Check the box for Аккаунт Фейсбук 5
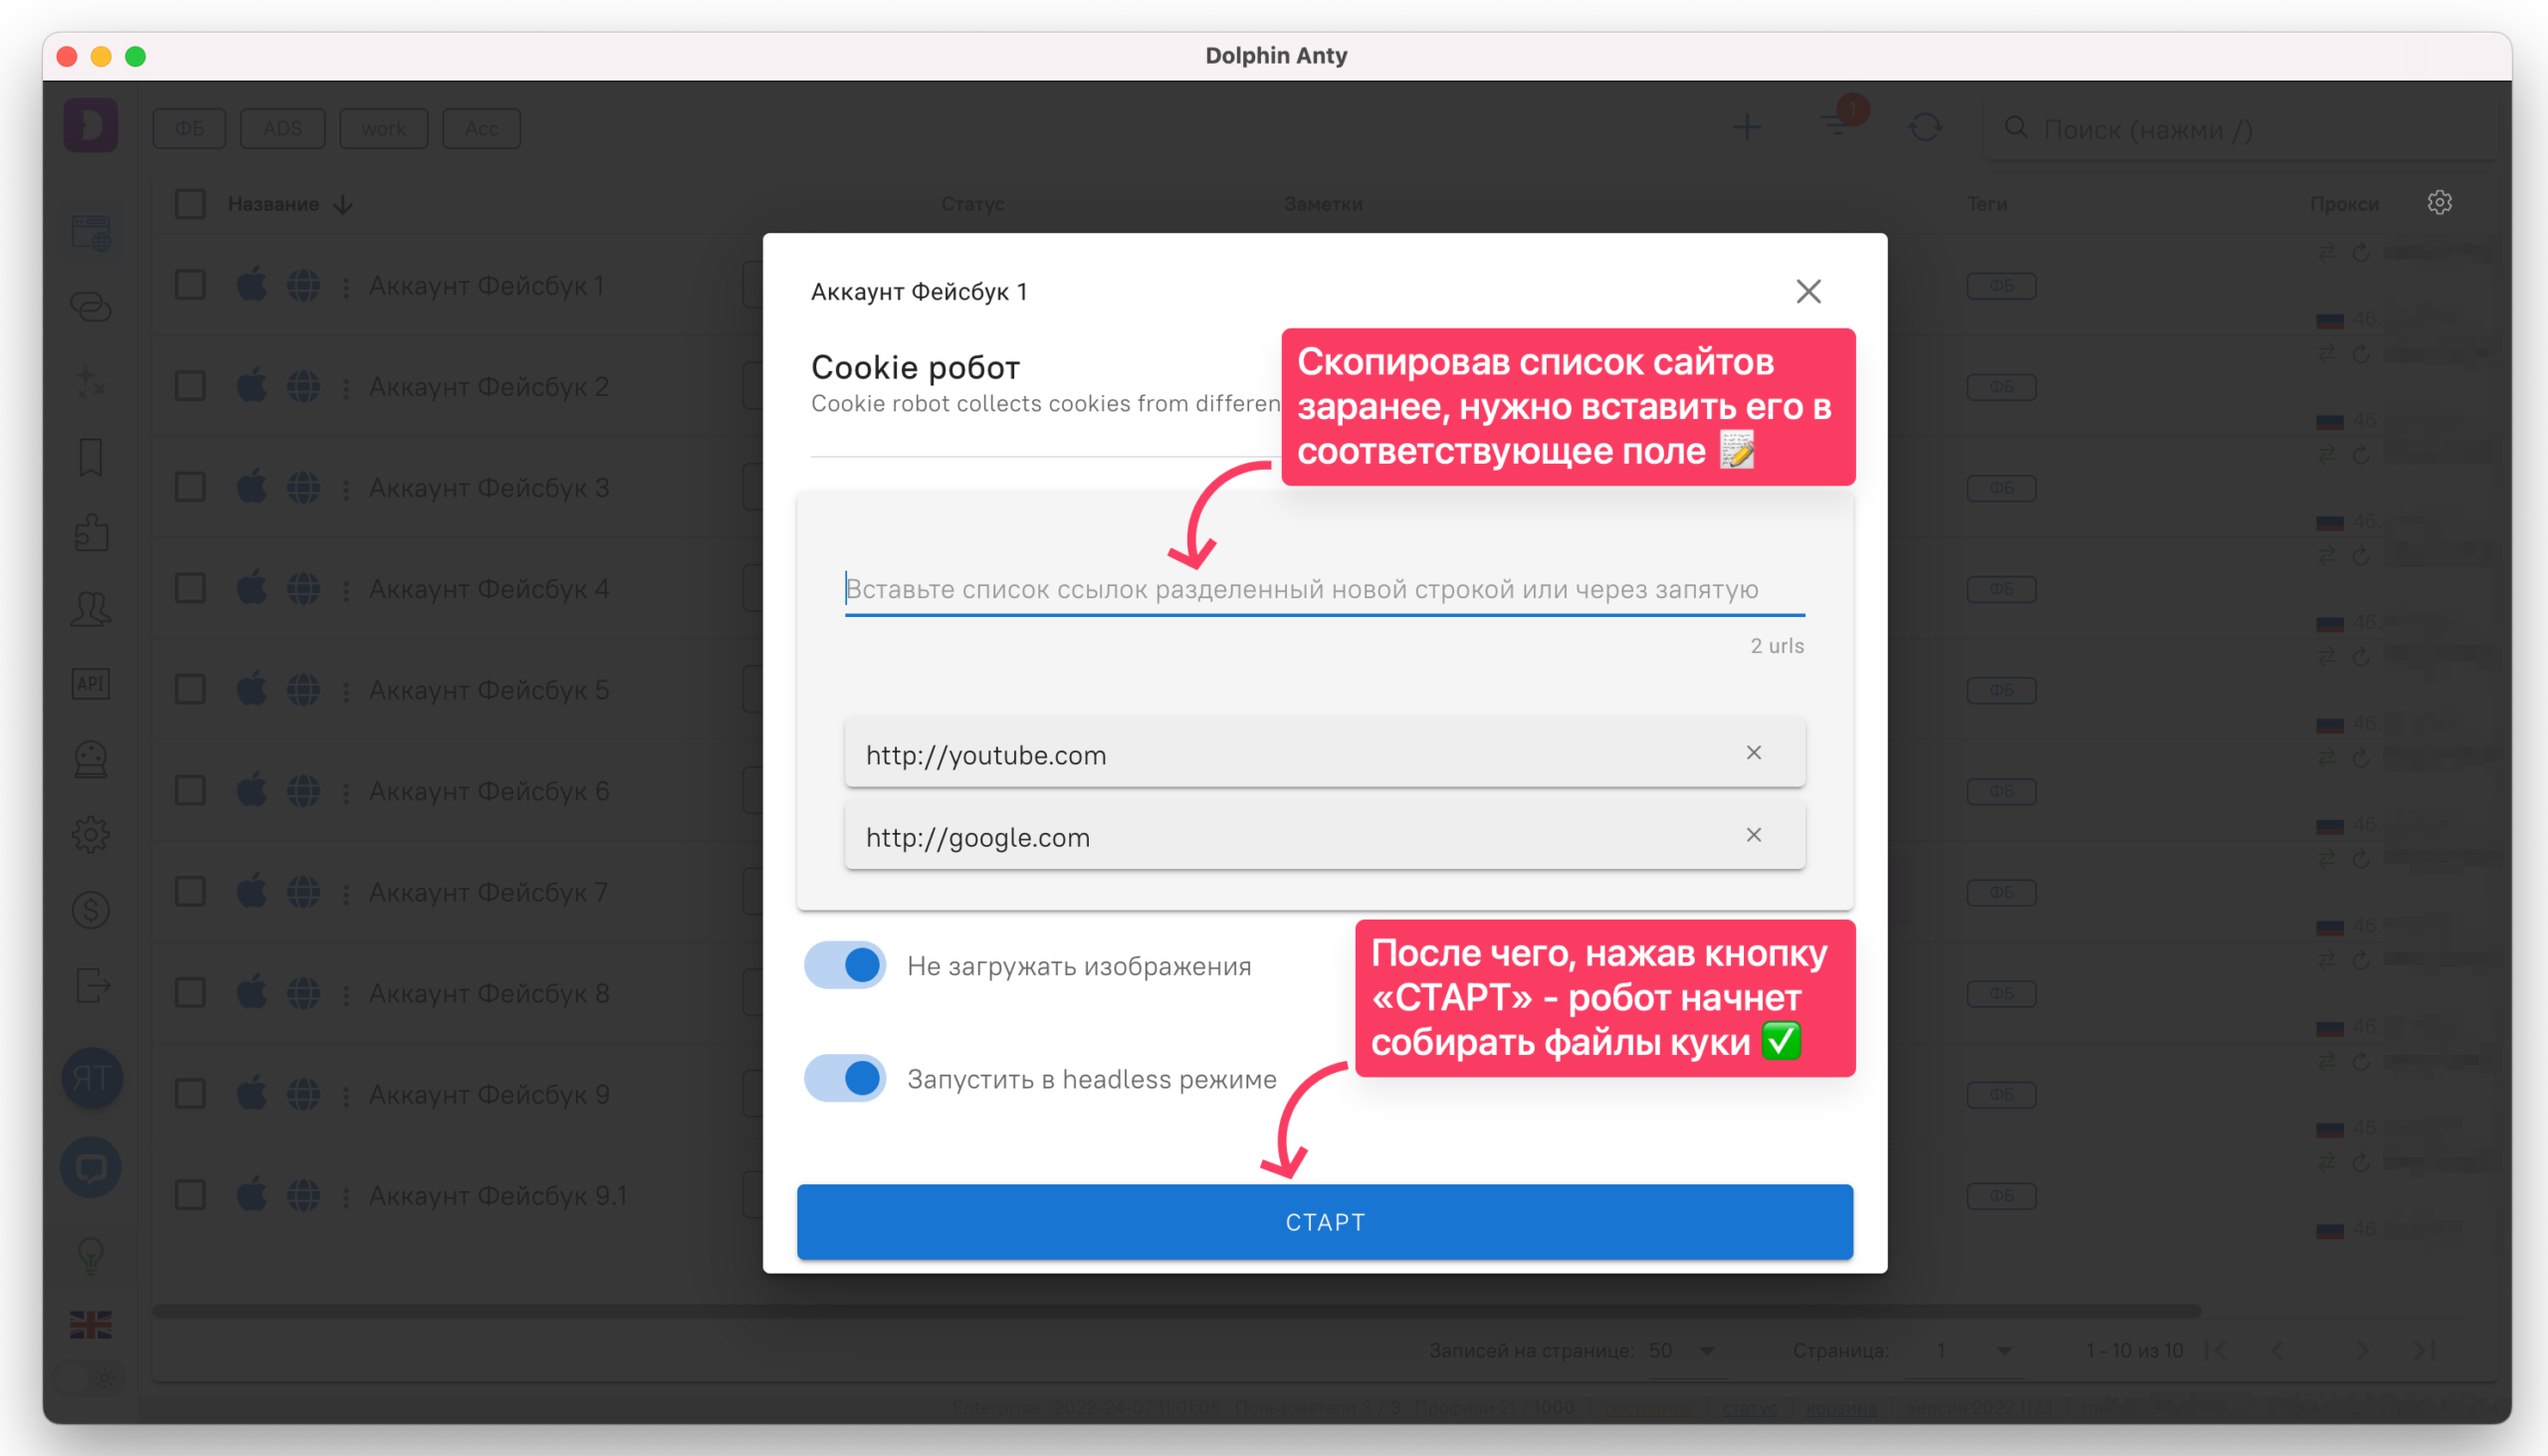The image size is (2548, 1456). [190, 689]
